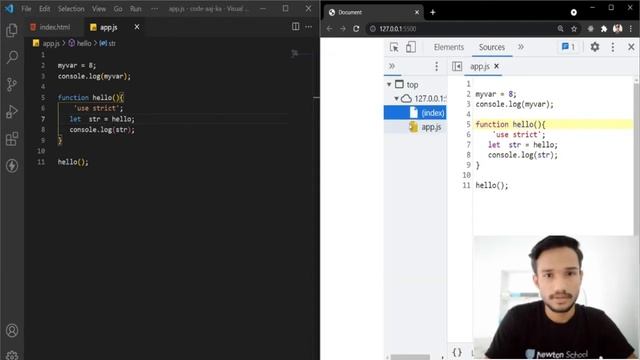Set breakpoint on line 8 gutter

pos(468,155)
